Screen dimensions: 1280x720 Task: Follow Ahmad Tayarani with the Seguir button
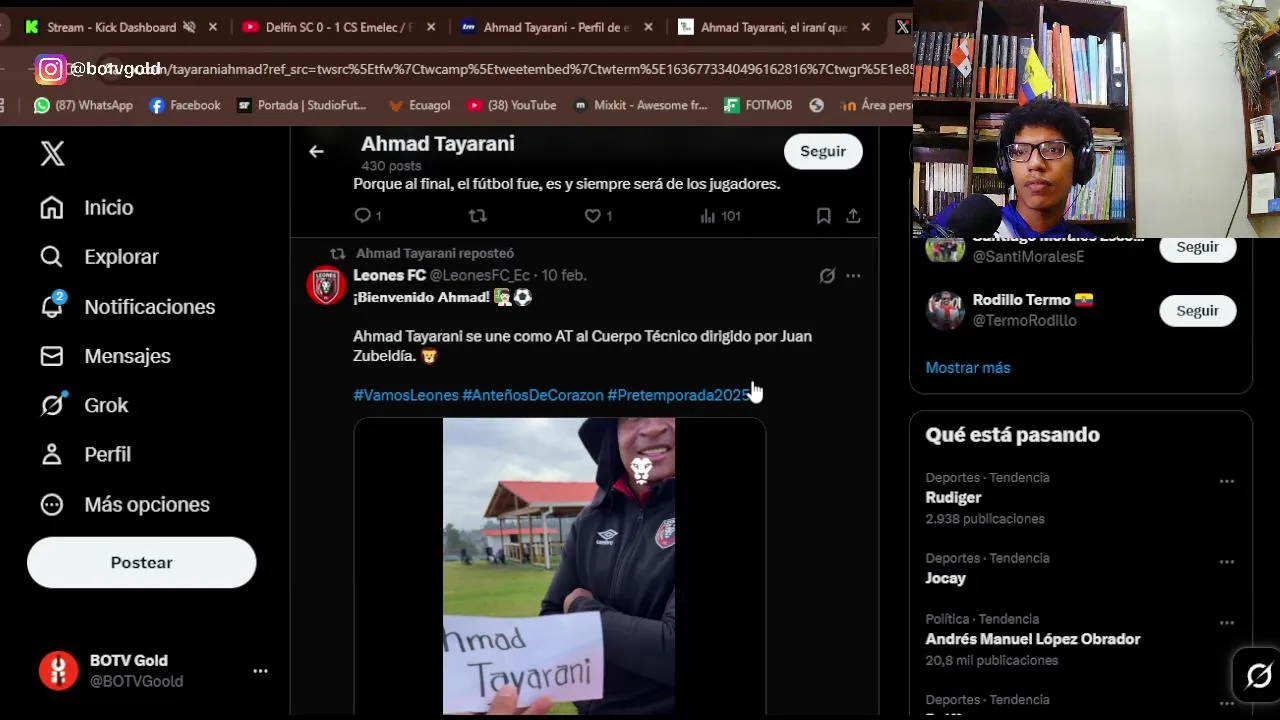click(x=823, y=151)
